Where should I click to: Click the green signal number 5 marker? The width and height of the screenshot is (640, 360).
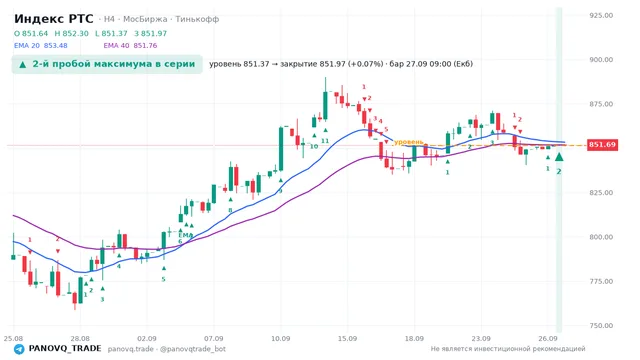(163, 279)
